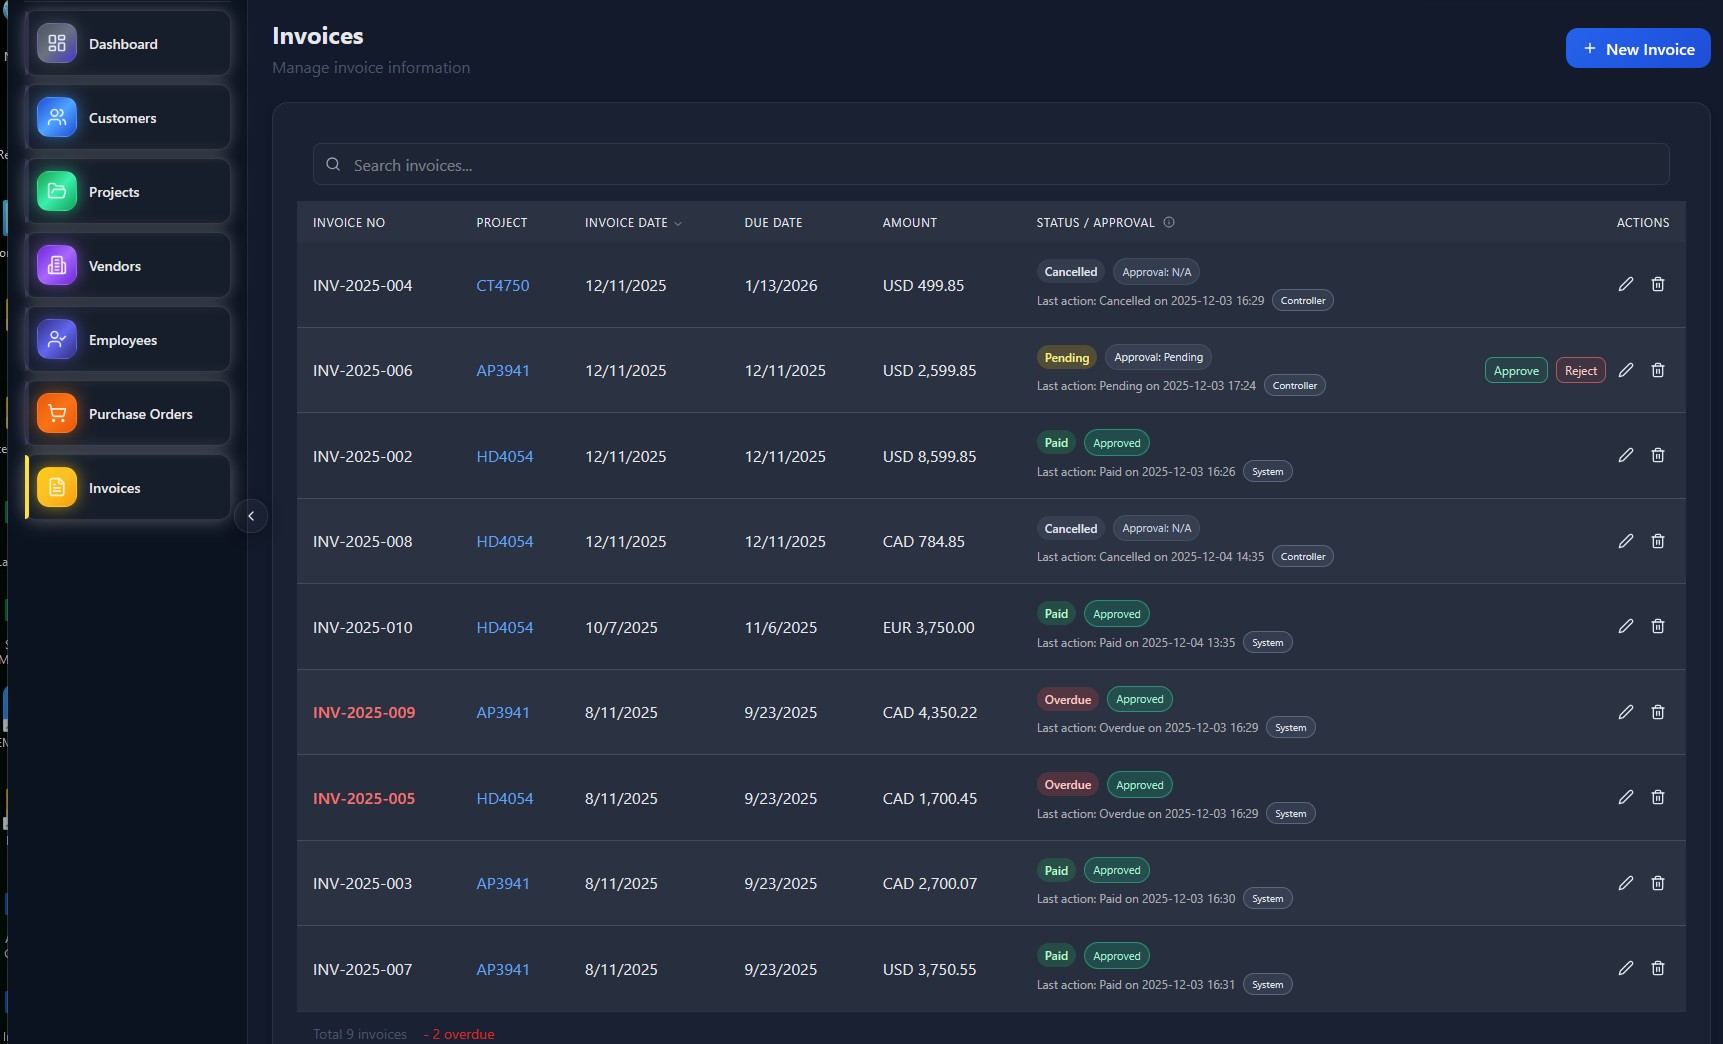Click the Purchase Orders cart icon

click(x=57, y=414)
